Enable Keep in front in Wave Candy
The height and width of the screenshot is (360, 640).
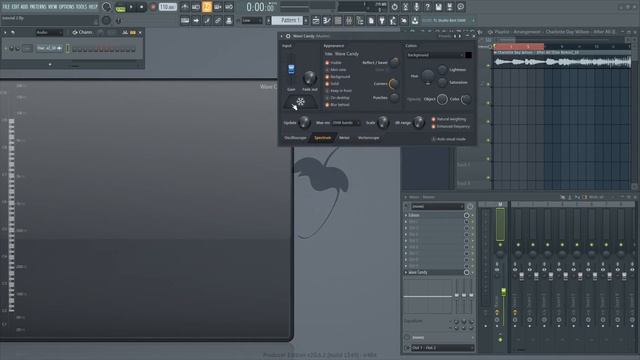[338, 91]
